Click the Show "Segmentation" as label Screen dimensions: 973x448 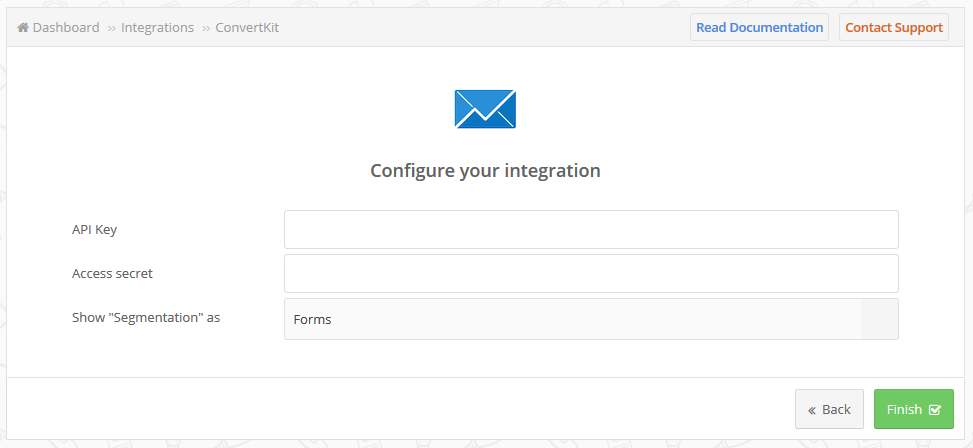click(146, 318)
